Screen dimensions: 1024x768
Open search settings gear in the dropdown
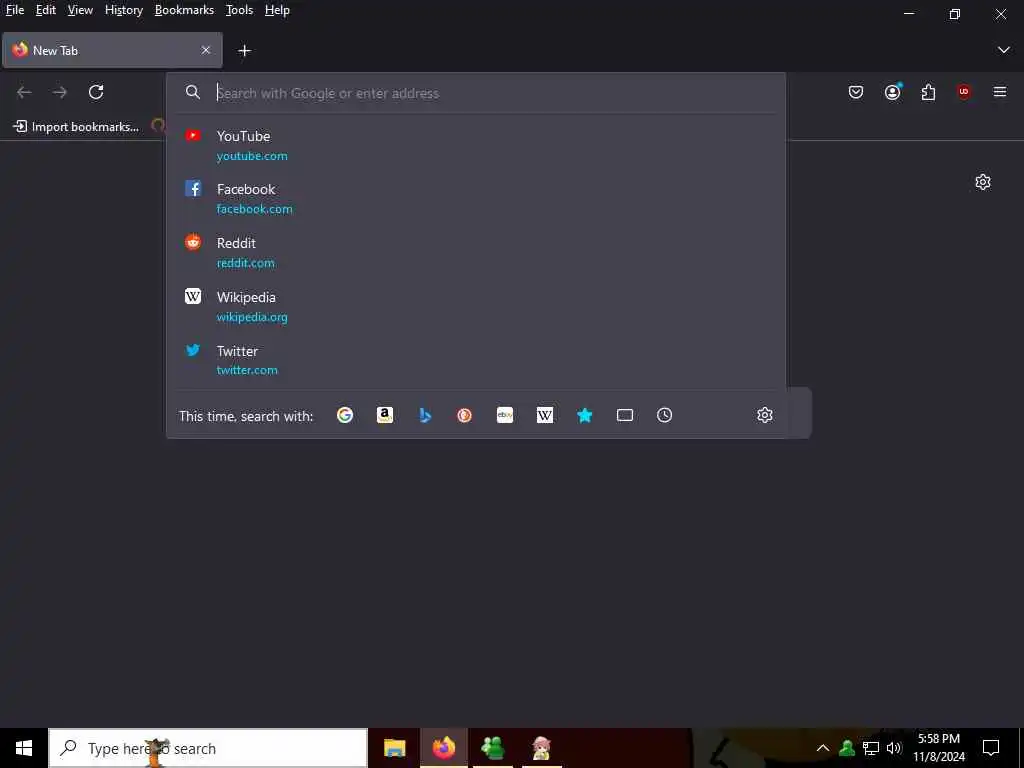tap(765, 415)
